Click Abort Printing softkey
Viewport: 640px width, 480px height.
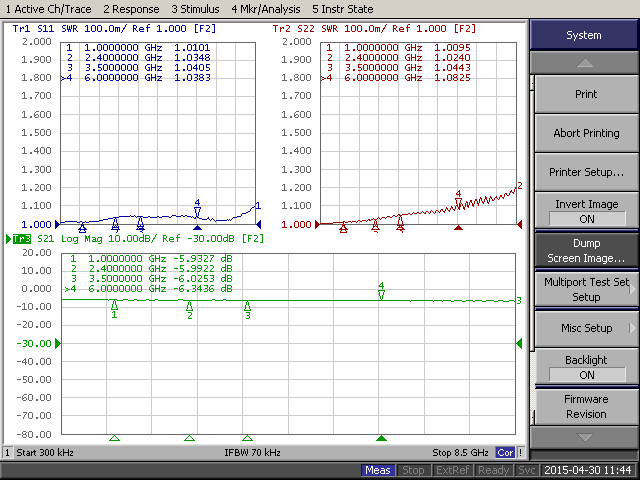[x=586, y=133]
